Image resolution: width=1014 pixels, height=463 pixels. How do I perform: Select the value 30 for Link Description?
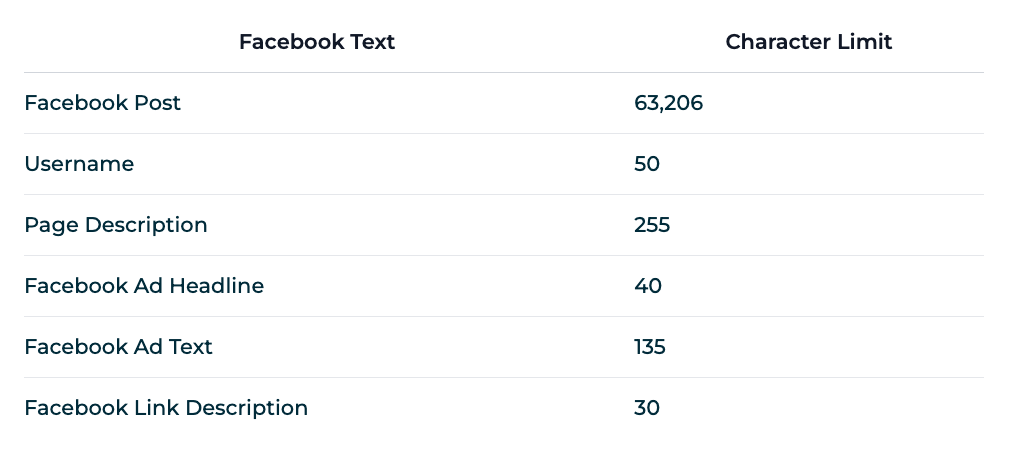pyautogui.click(x=647, y=408)
